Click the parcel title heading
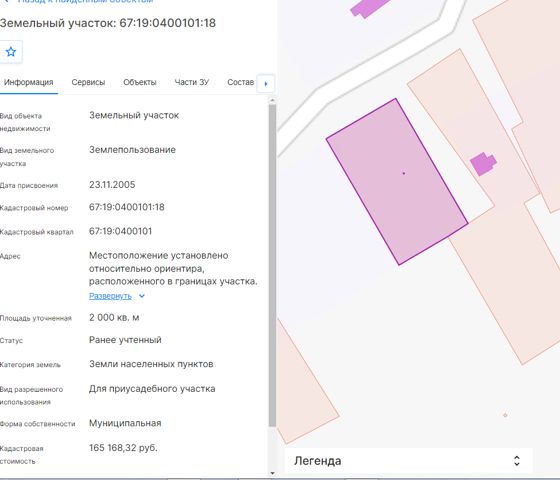This screenshot has height=482, width=560. pos(108,23)
